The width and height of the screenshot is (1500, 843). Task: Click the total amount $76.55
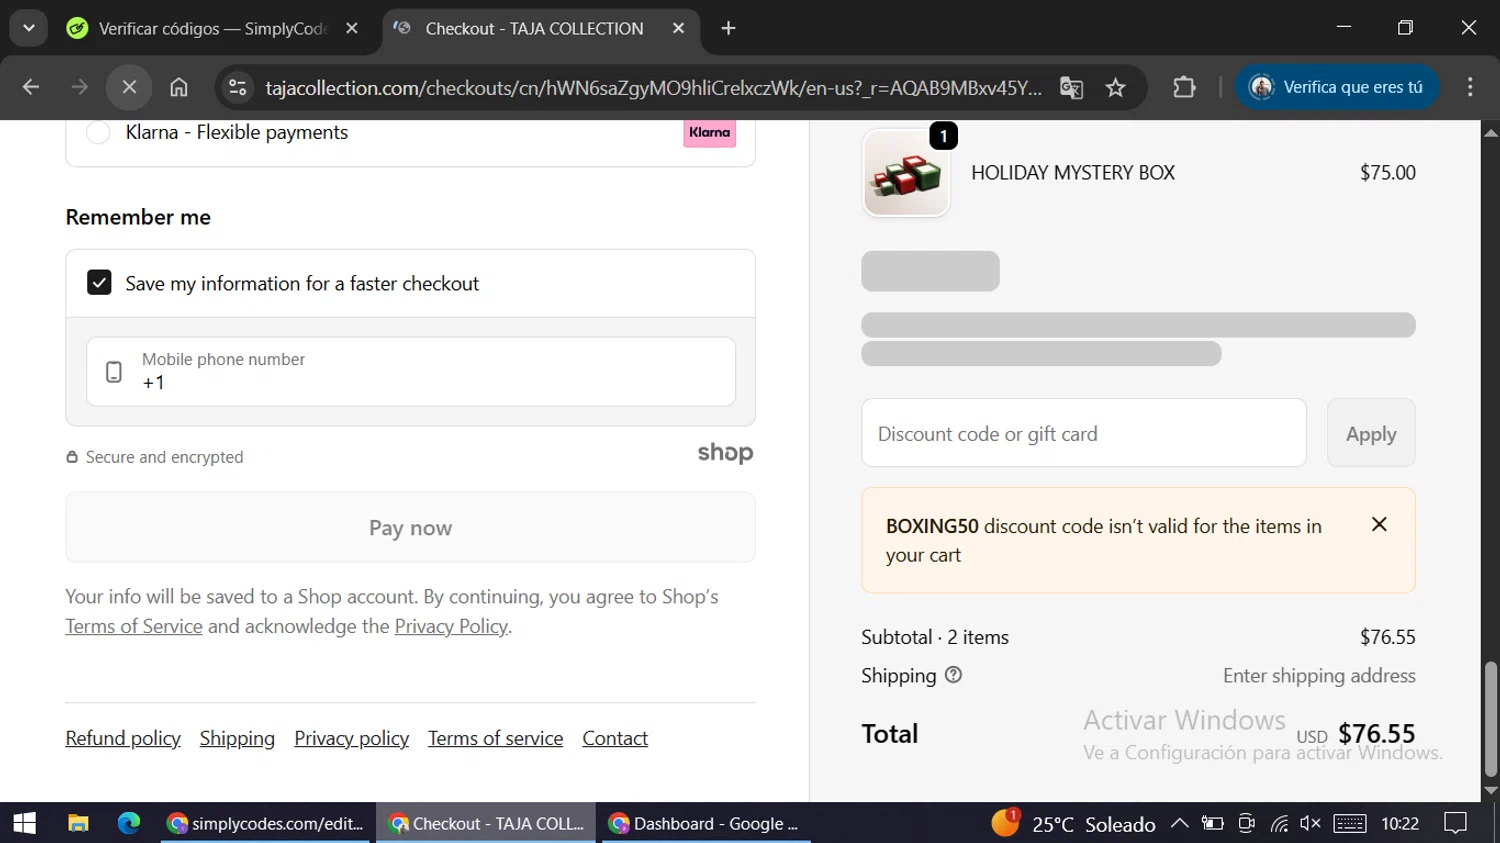click(1376, 734)
